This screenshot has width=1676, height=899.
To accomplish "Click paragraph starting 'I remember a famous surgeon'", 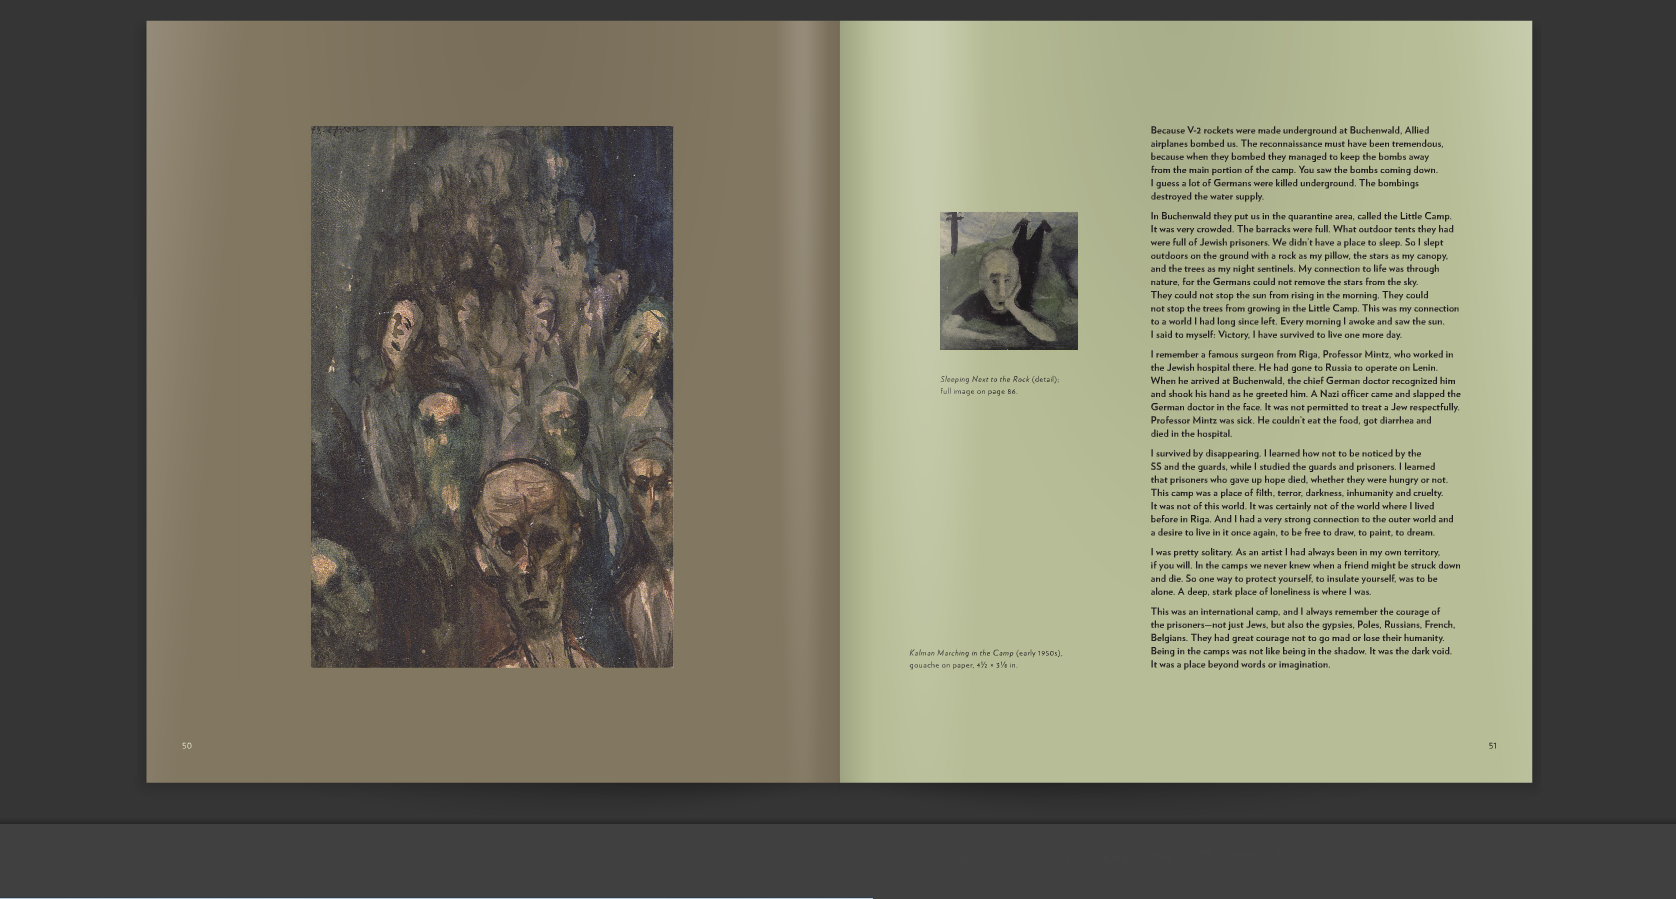I will [x=1305, y=394].
